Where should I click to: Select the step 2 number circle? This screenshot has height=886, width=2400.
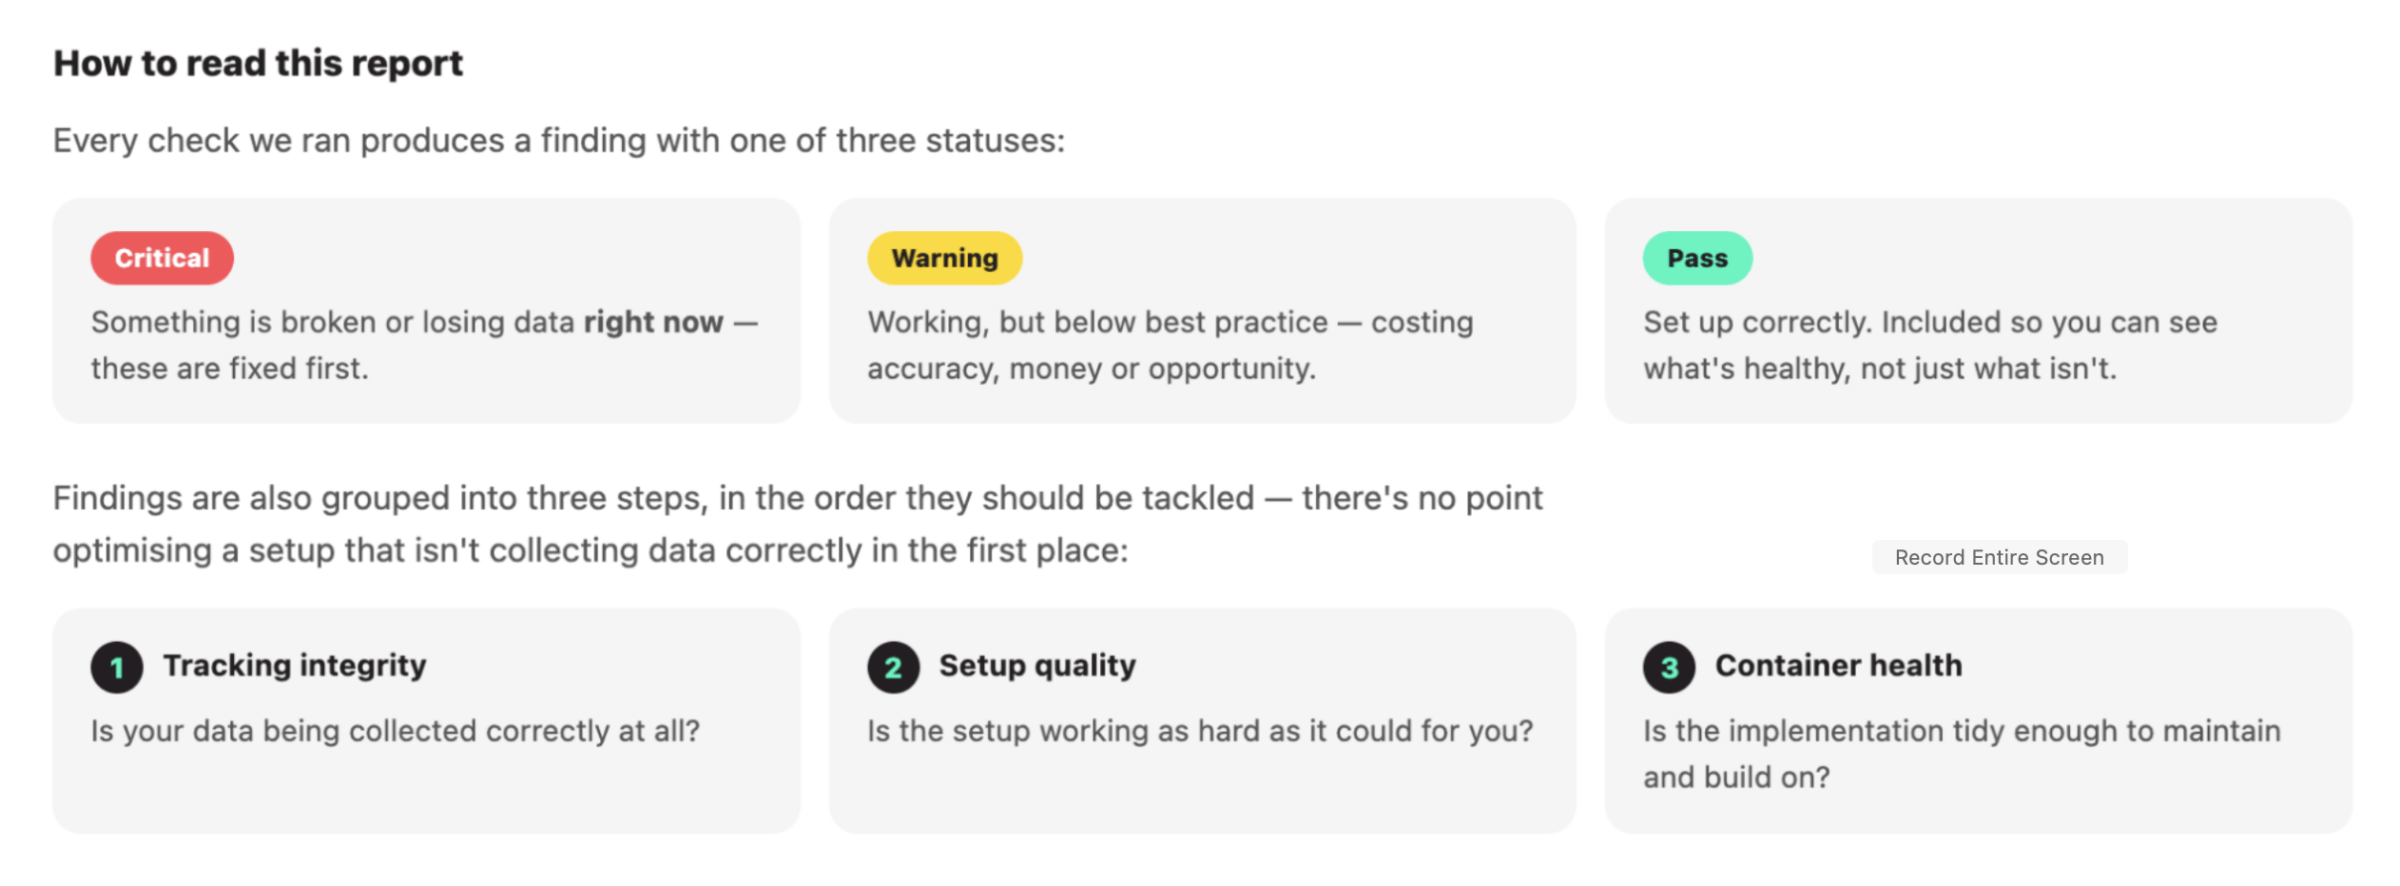[893, 667]
